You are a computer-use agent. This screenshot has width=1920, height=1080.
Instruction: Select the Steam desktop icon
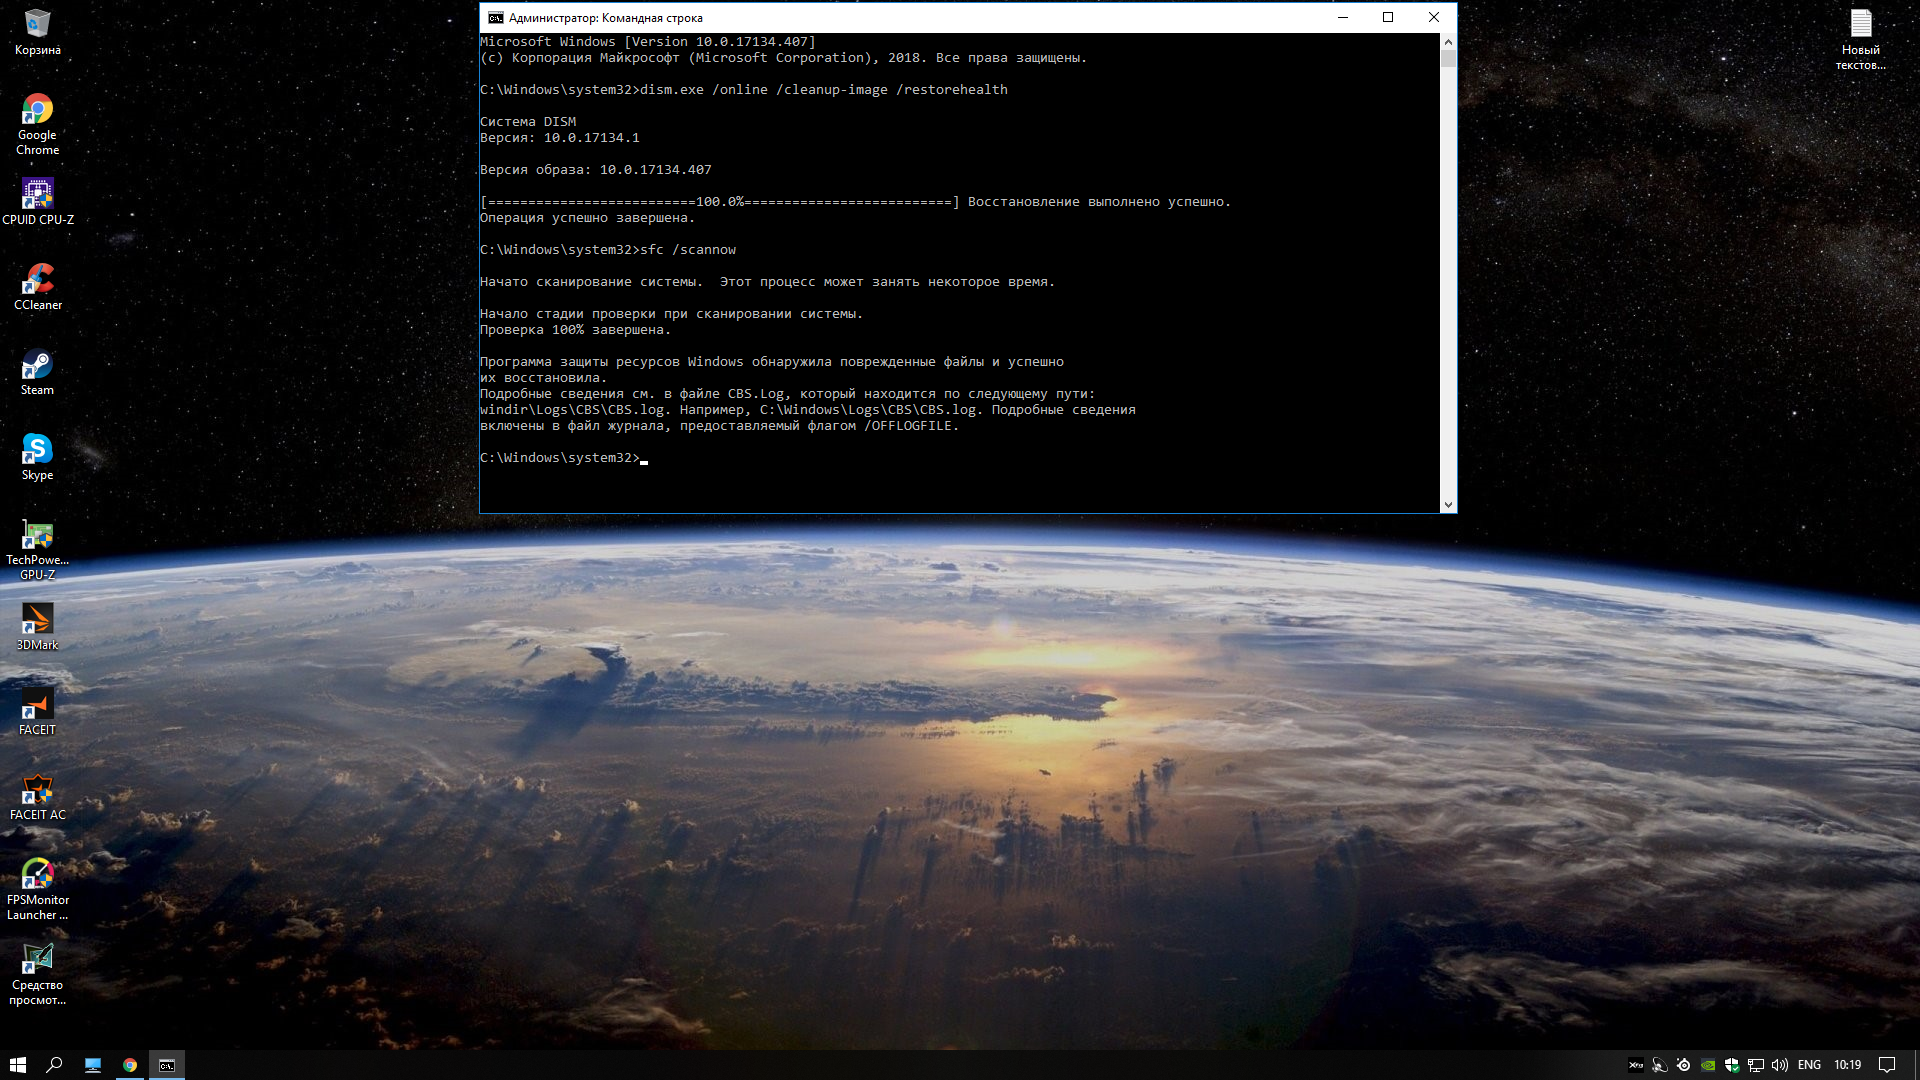tap(37, 364)
